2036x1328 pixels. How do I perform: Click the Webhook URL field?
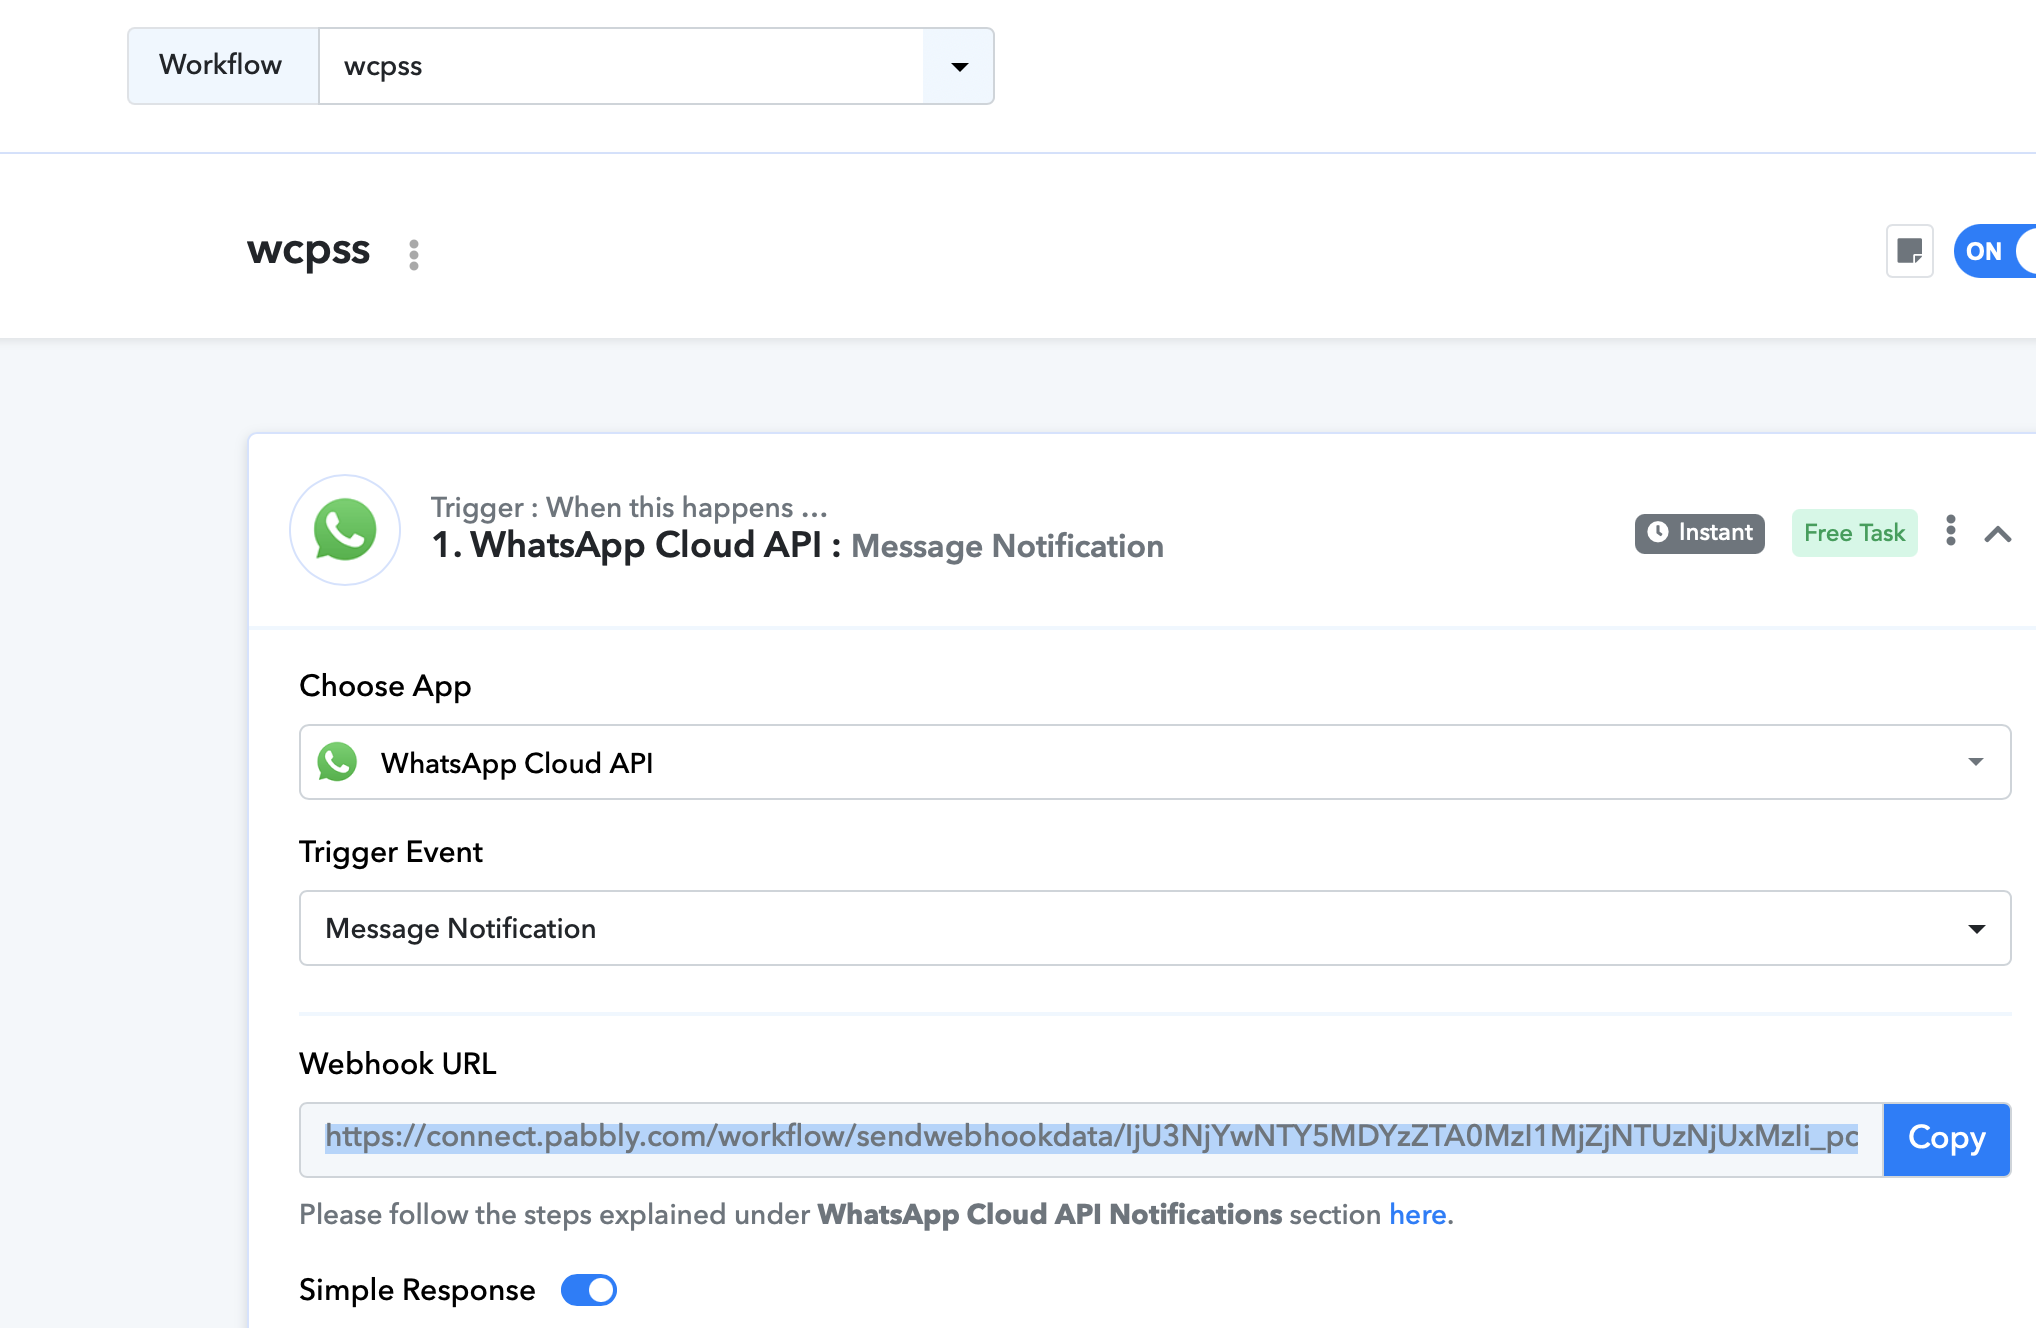click(1091, 1139)
